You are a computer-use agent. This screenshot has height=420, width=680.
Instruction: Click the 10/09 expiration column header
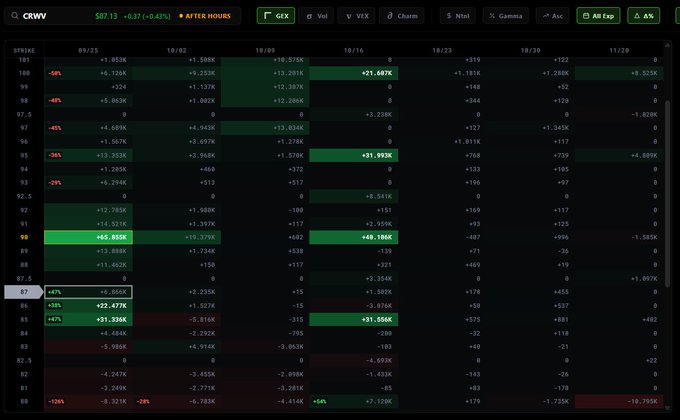tap(265, 50)
